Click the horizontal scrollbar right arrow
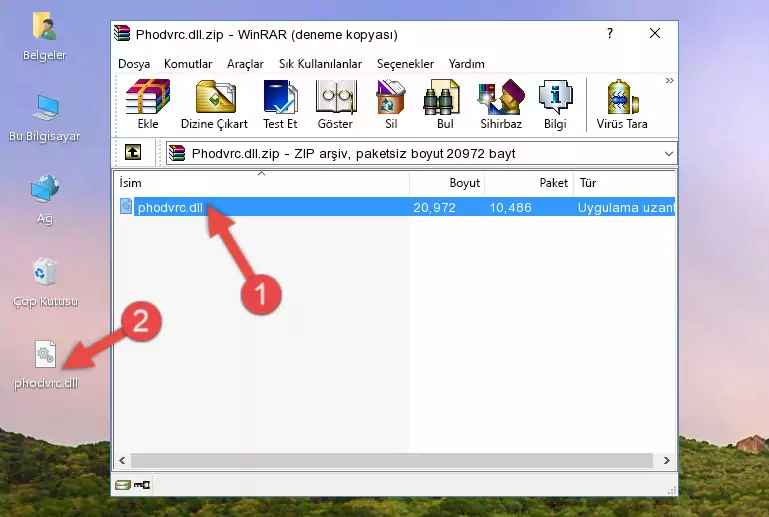Viewport: 769px width, 517px height. 666,460
